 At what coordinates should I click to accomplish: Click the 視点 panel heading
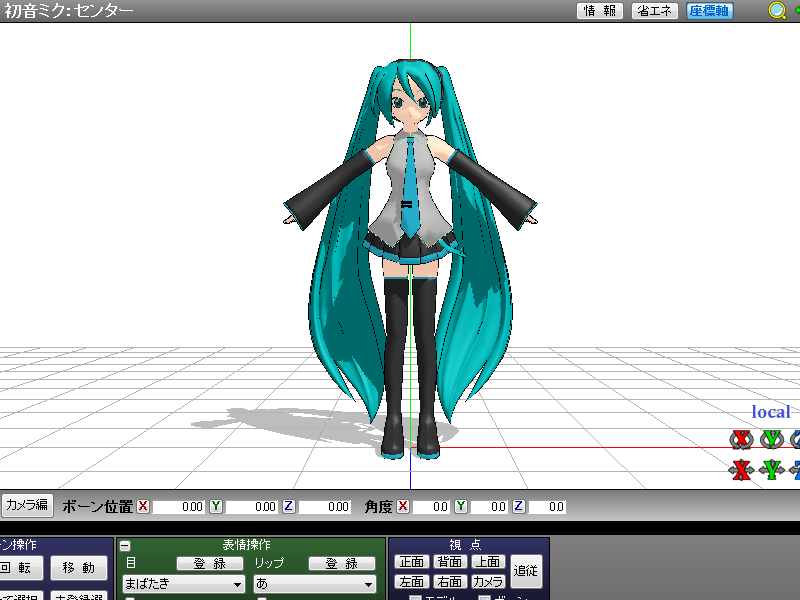coord(465,544)
